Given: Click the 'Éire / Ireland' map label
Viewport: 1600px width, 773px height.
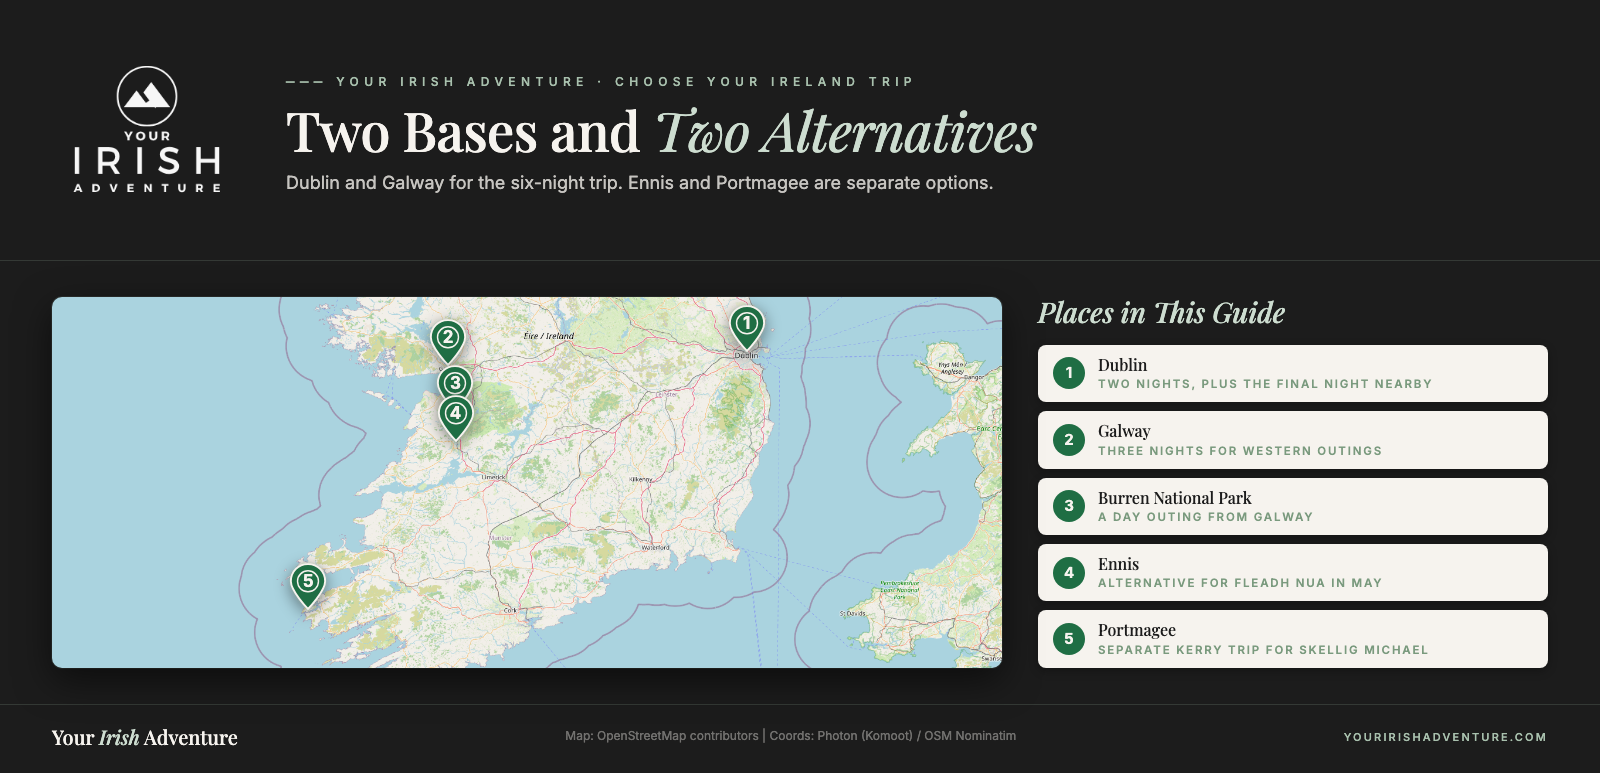Looking at the screenshot, I should pyautogui.click(x=549, y=336).
